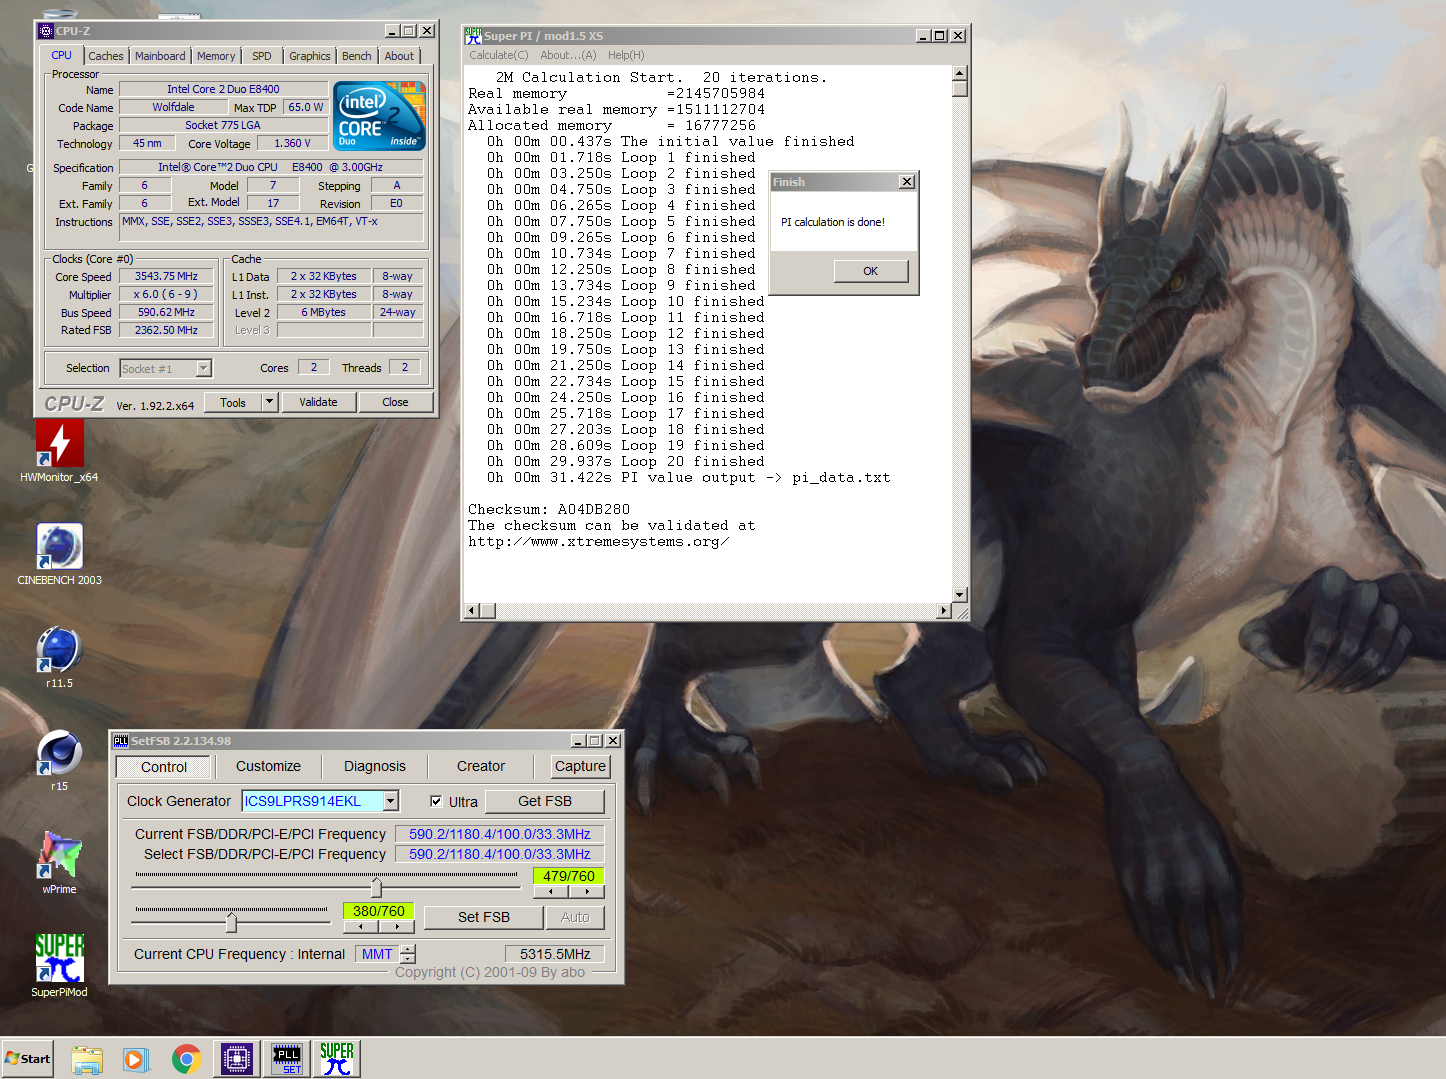The image size is (1446, 1079).
Task: Expand the Clock Generator dropdown
Action: coord(391,801)
